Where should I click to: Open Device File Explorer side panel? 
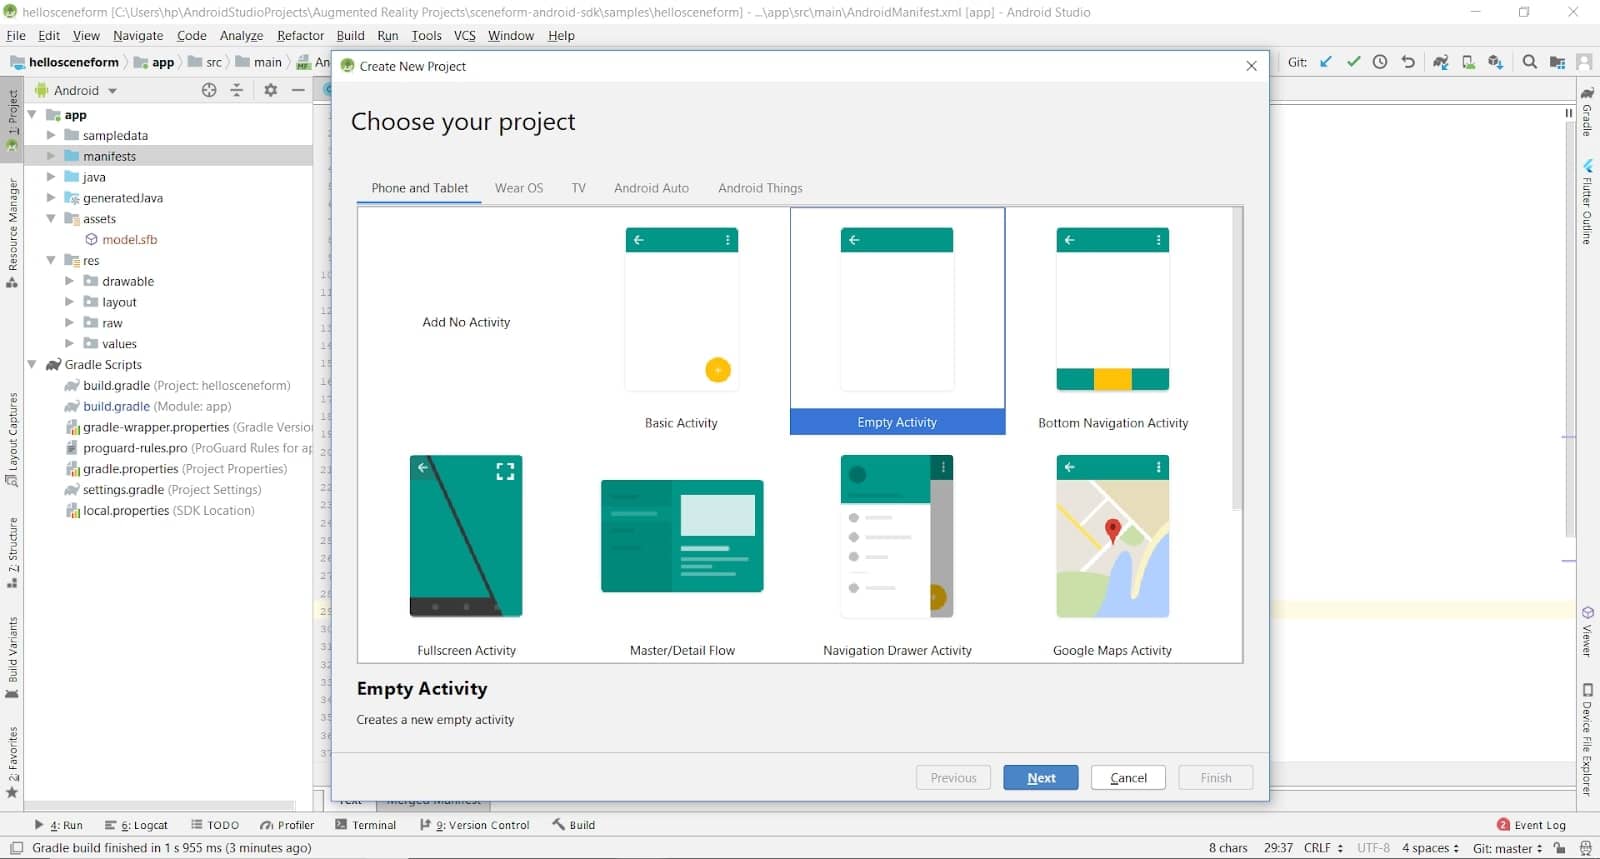tap(1587, 739)
